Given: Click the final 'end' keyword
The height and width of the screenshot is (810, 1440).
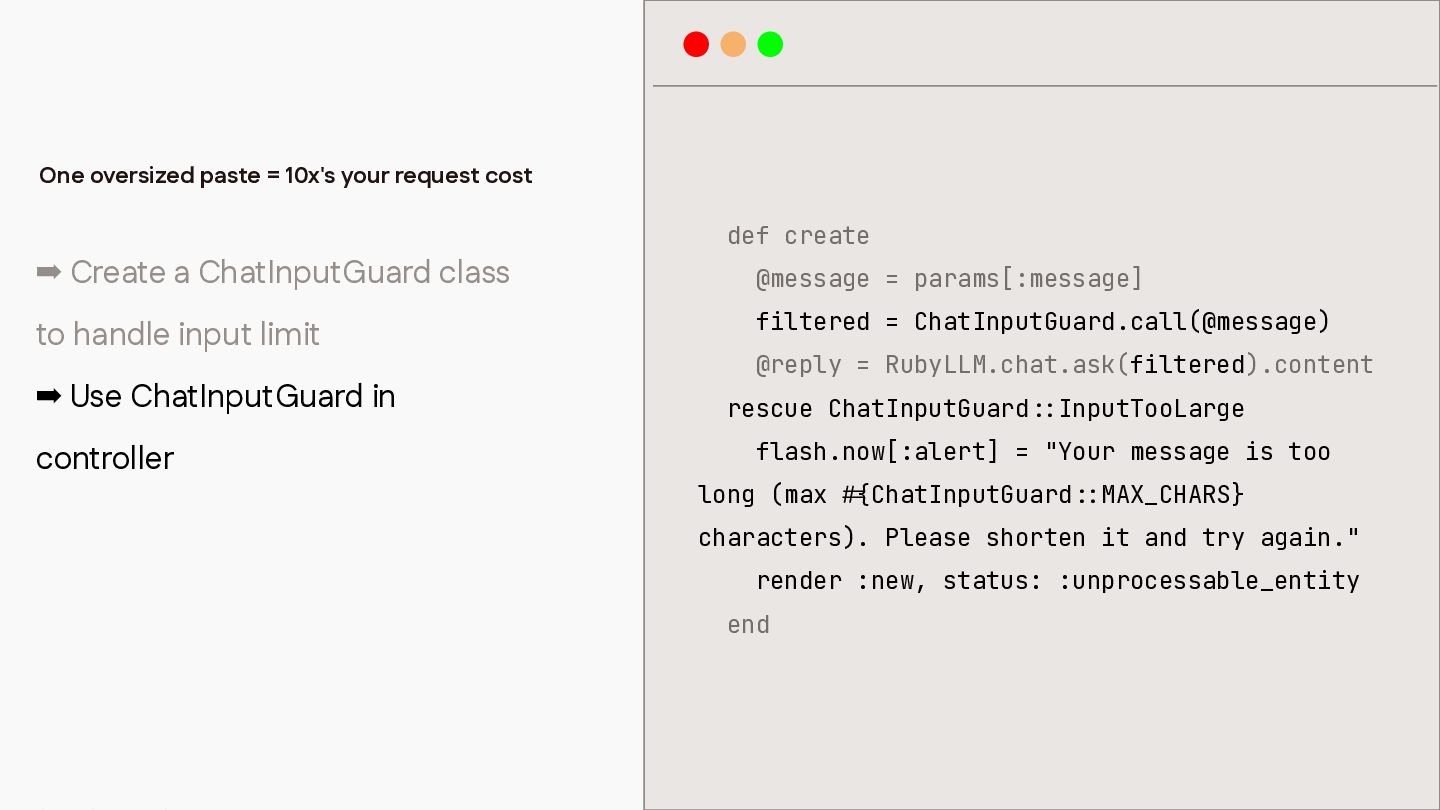Looking at the screenshot, I should [748, 625].
